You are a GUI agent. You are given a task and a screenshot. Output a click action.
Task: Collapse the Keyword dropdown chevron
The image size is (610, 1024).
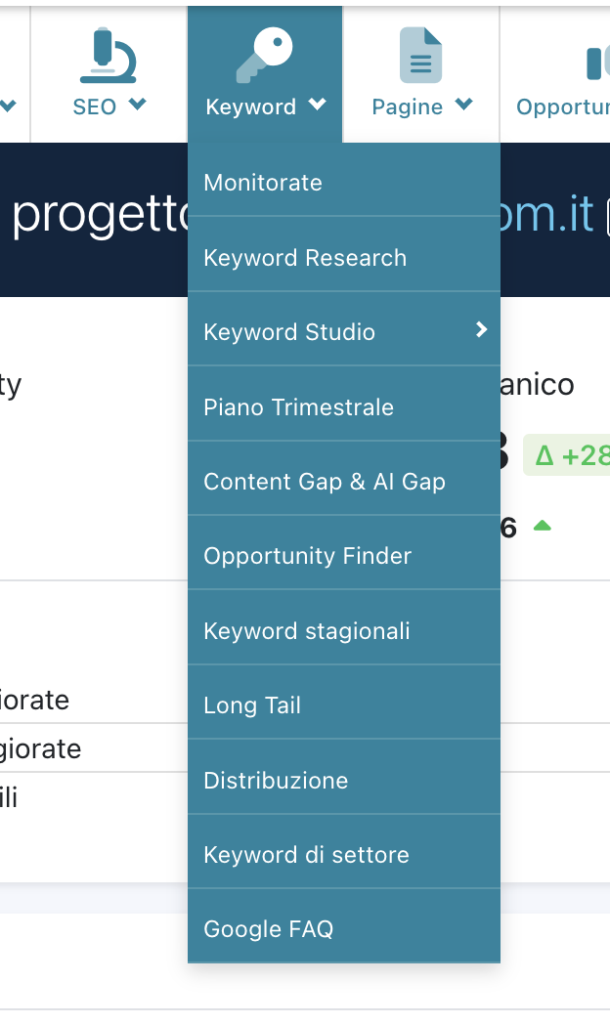click(317, 104)
